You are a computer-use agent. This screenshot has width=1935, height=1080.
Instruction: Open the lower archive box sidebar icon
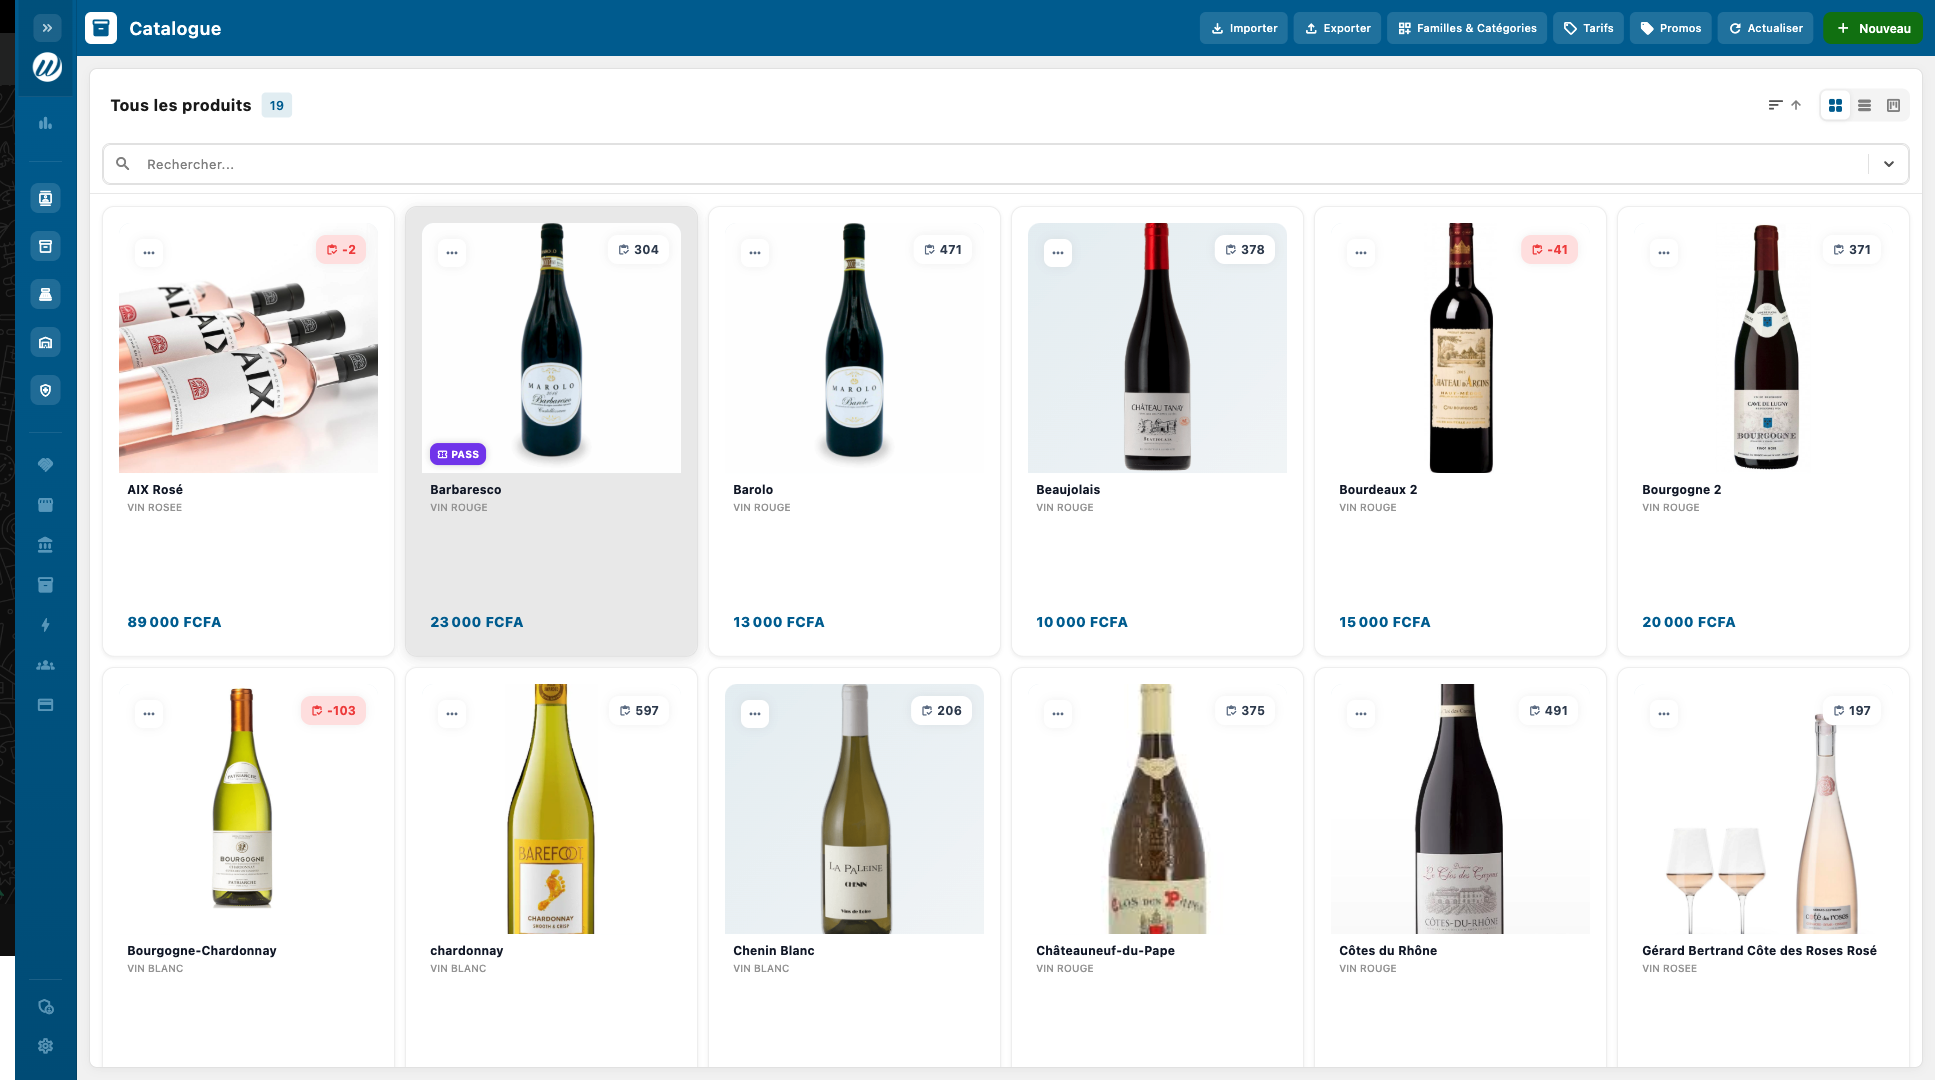click(45, 585)
